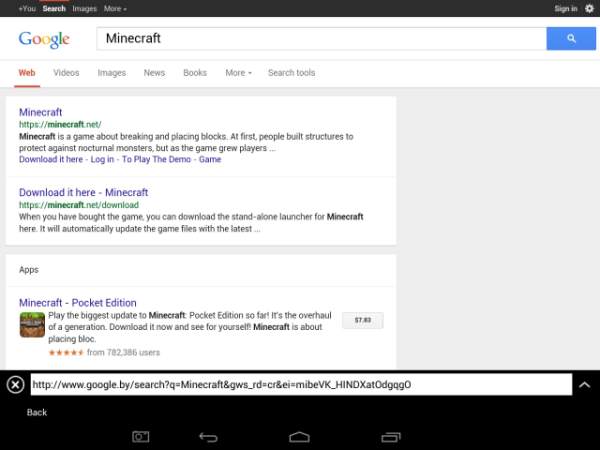This screenshot has height=450, width=600.
Task: Focus the google.by URL address field
Action: (301, 385)
